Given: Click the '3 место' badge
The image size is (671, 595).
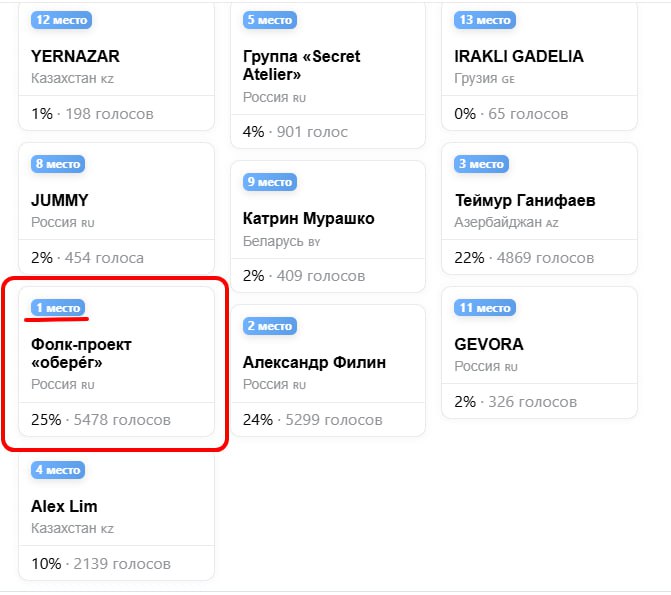Looking at the screenshot, I should coord(481,164).
